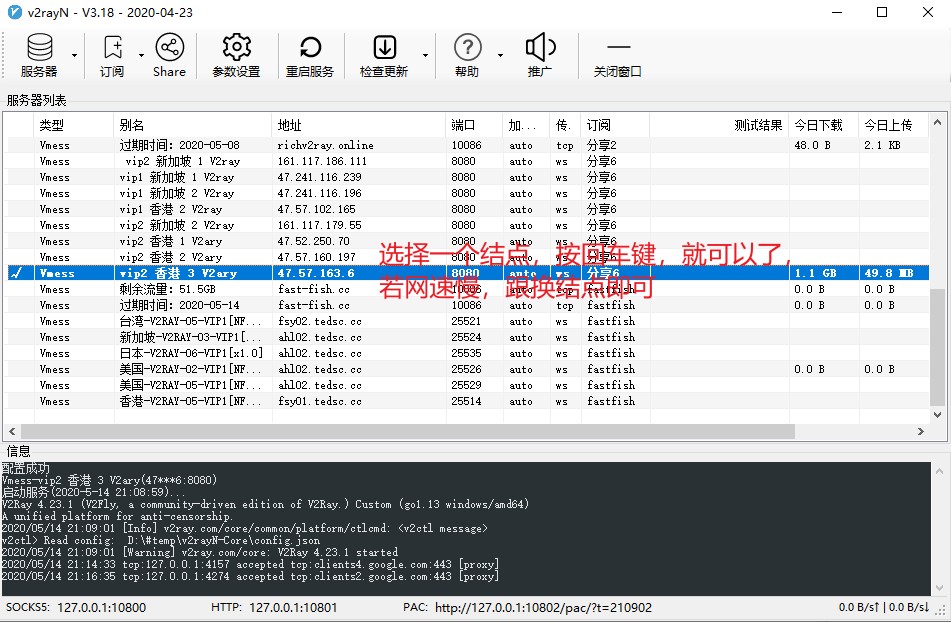Select server 47.241.116.239
The image size is (951, 622).
point(466,177)
